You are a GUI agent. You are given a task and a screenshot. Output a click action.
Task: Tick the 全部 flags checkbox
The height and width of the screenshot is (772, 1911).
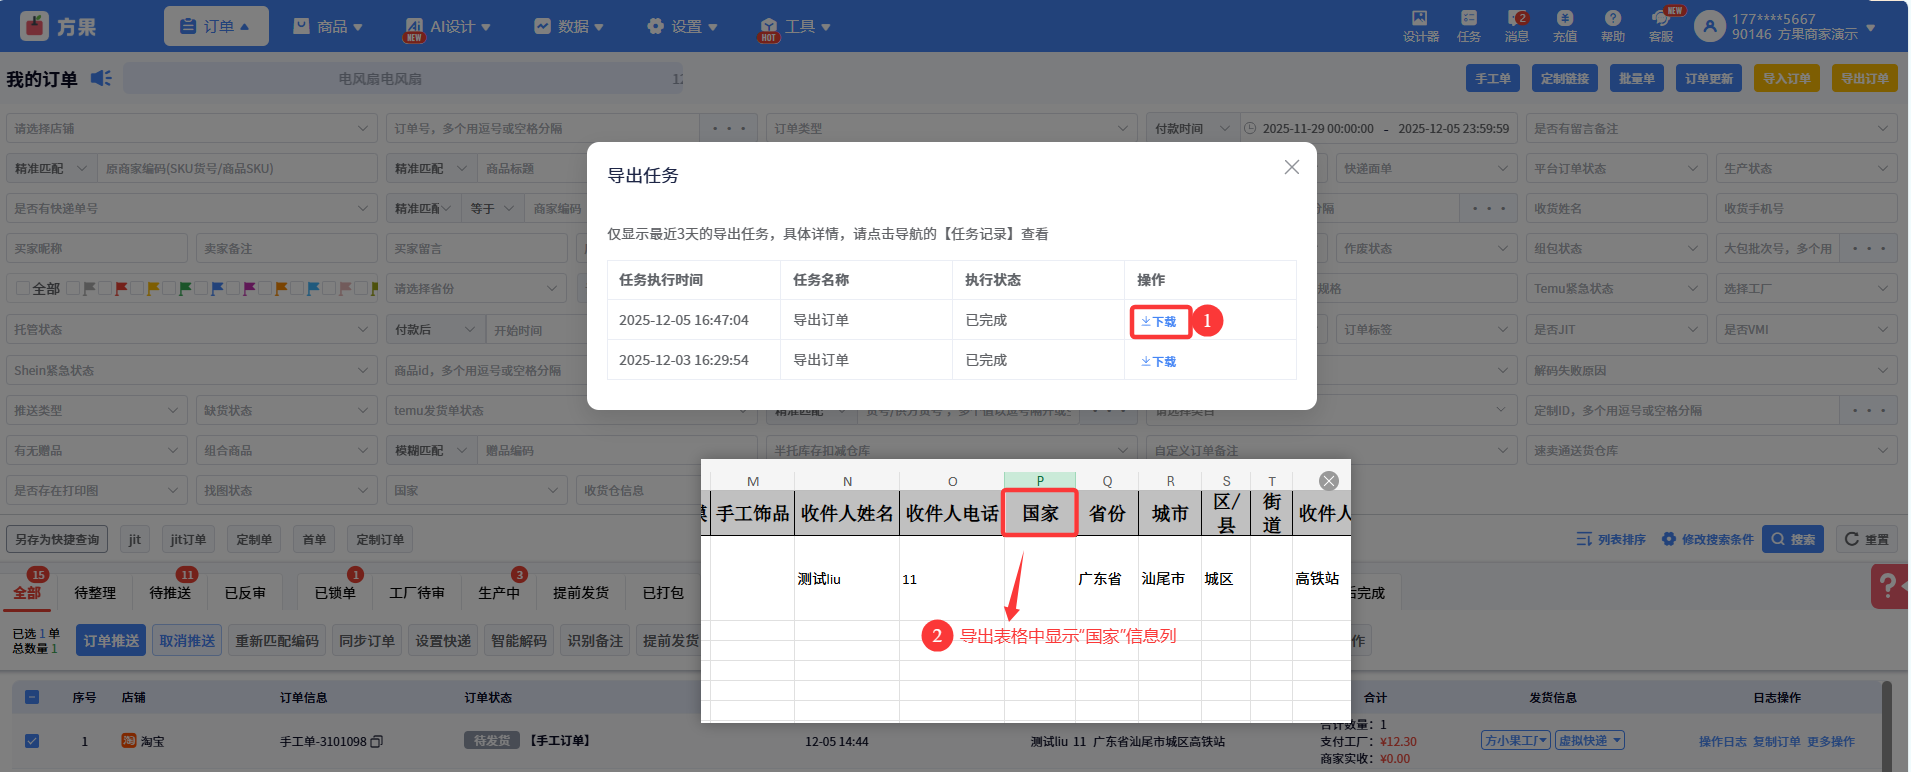pyautogui.click(x=23, y=289)
